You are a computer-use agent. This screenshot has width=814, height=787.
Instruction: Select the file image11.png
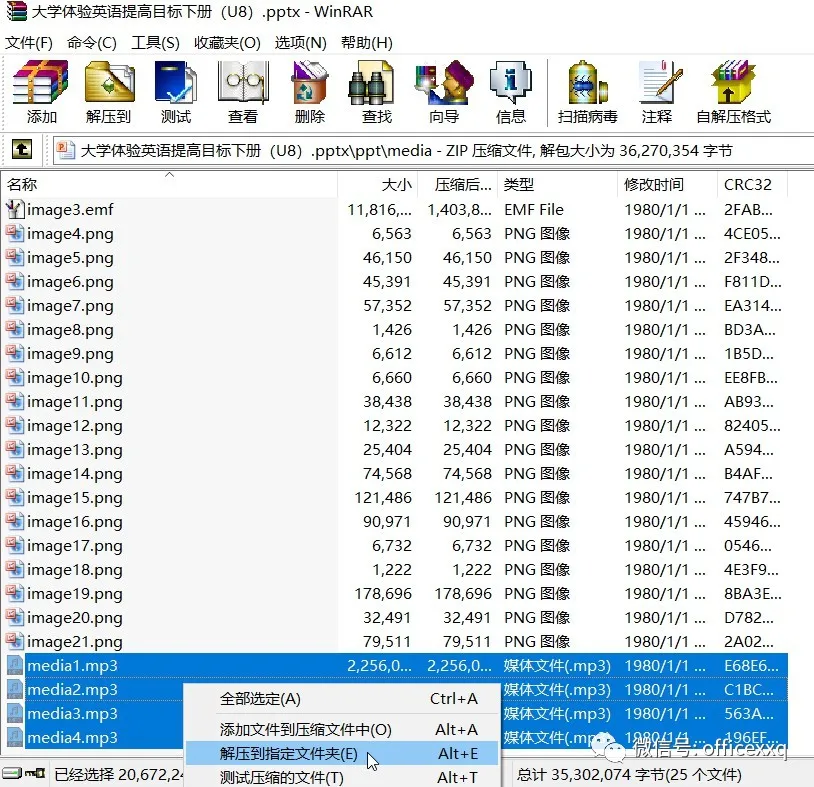click(x=75, y=401)
